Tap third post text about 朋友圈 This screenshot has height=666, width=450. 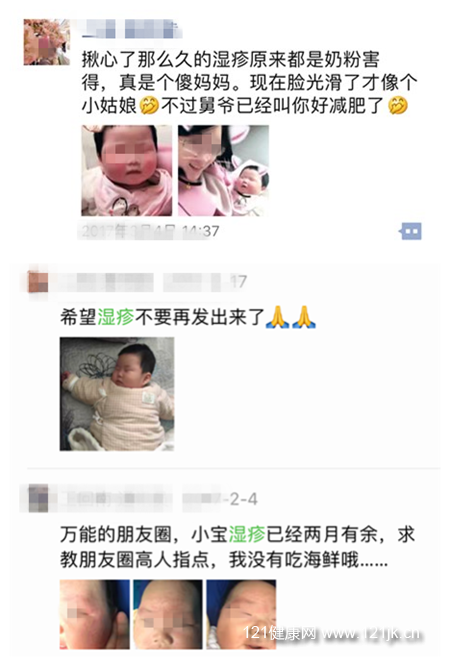click(238, 547)
